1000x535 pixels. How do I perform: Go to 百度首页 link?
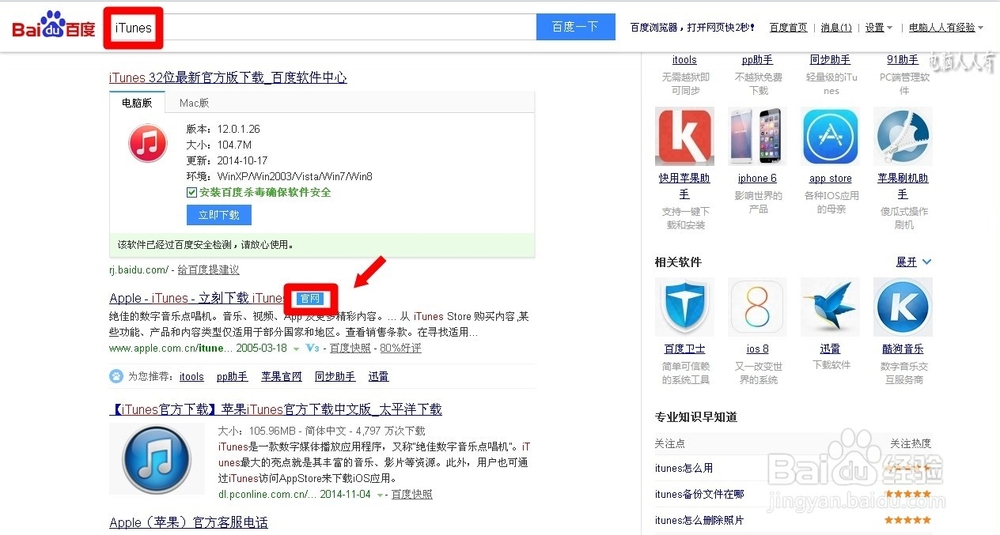pyautogui.click(x=788, y=27)
